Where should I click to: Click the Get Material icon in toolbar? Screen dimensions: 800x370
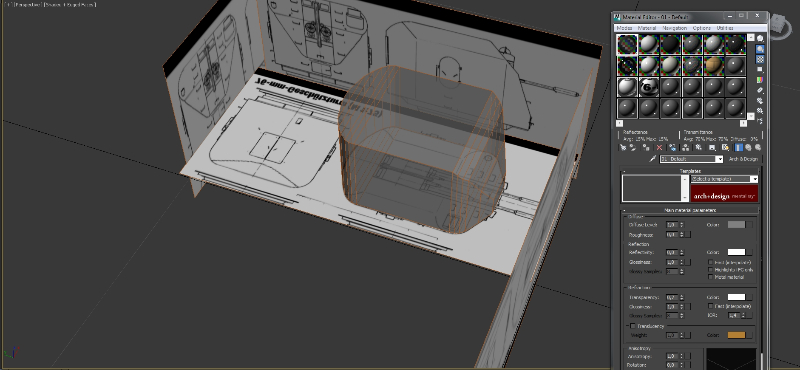point(623,147)
